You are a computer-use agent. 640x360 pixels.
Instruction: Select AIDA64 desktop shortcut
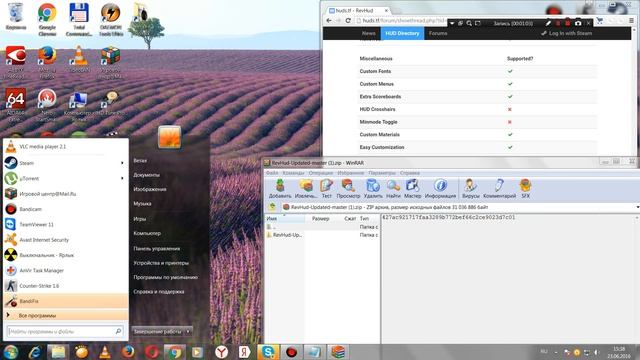coord(16,105)
